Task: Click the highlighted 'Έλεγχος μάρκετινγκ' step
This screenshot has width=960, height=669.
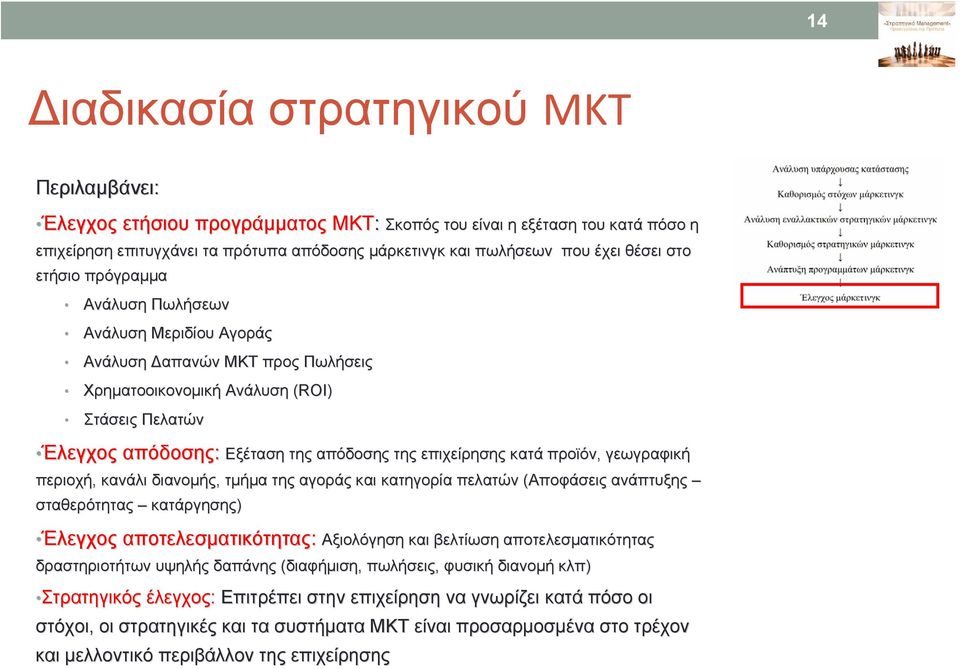Action: [x=839, y=296]
